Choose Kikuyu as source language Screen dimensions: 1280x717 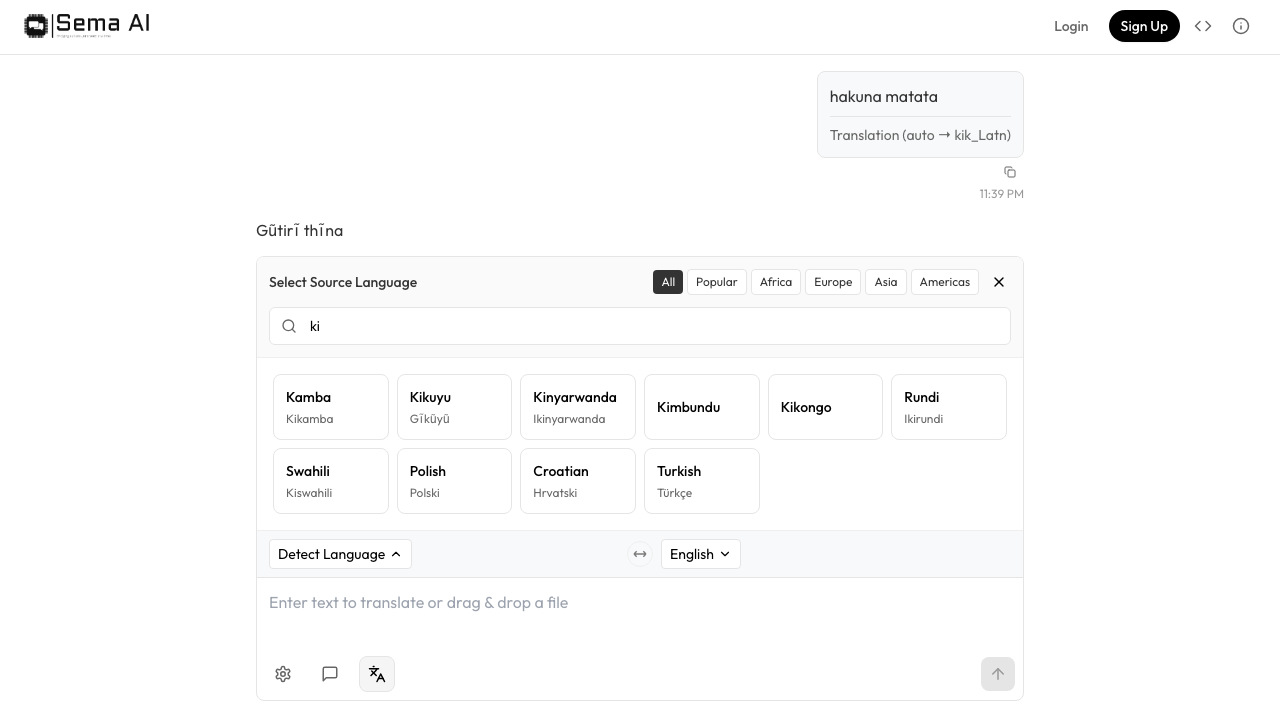[454, 407]
